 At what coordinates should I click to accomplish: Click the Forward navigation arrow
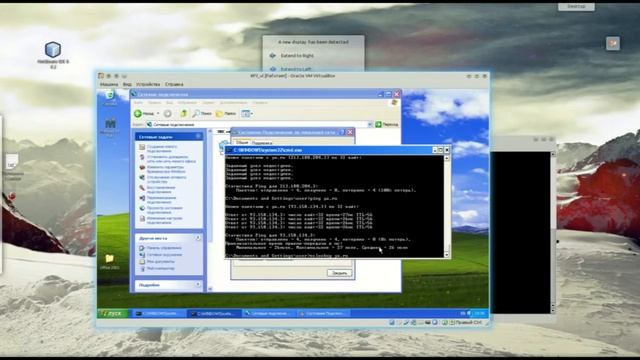(x=168, y=113)
